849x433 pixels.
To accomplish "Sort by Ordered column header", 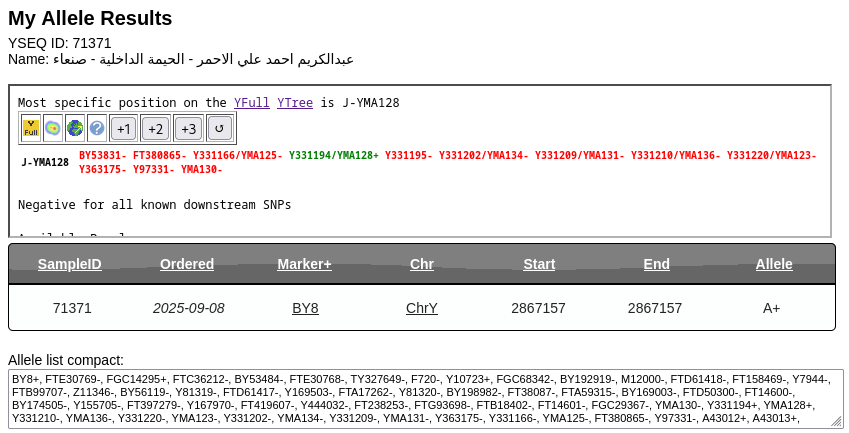I will (187, 264).
